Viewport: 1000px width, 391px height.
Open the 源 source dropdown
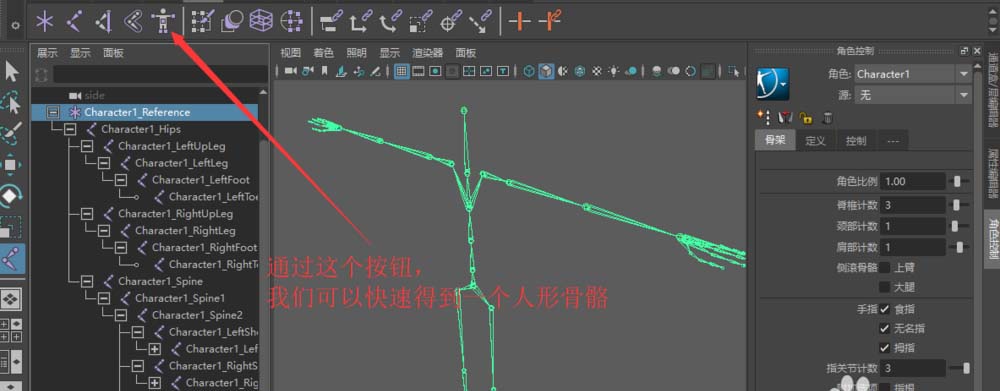coord(913,96)
